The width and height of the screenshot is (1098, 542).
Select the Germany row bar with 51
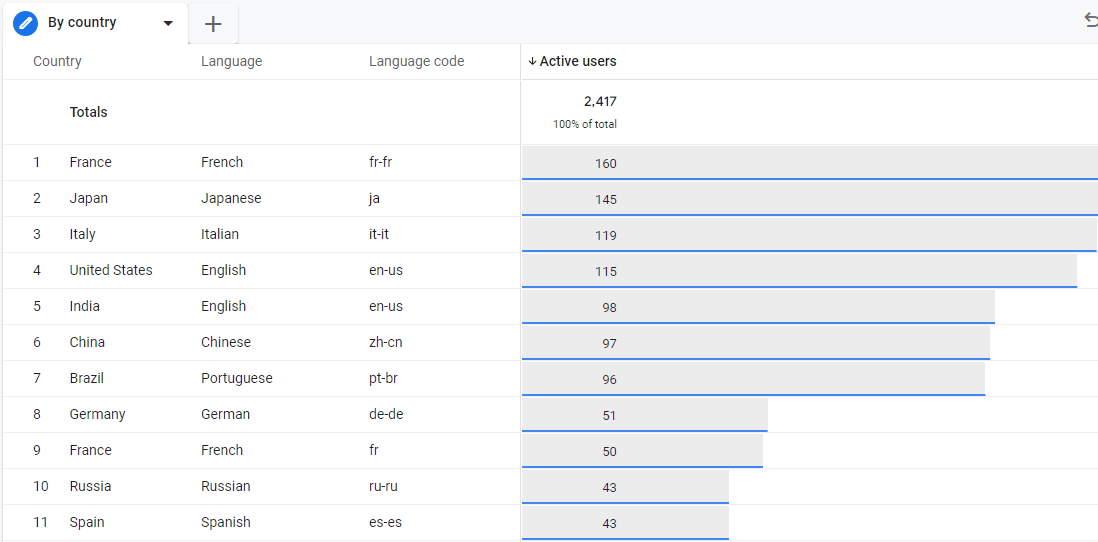[644, 415]
